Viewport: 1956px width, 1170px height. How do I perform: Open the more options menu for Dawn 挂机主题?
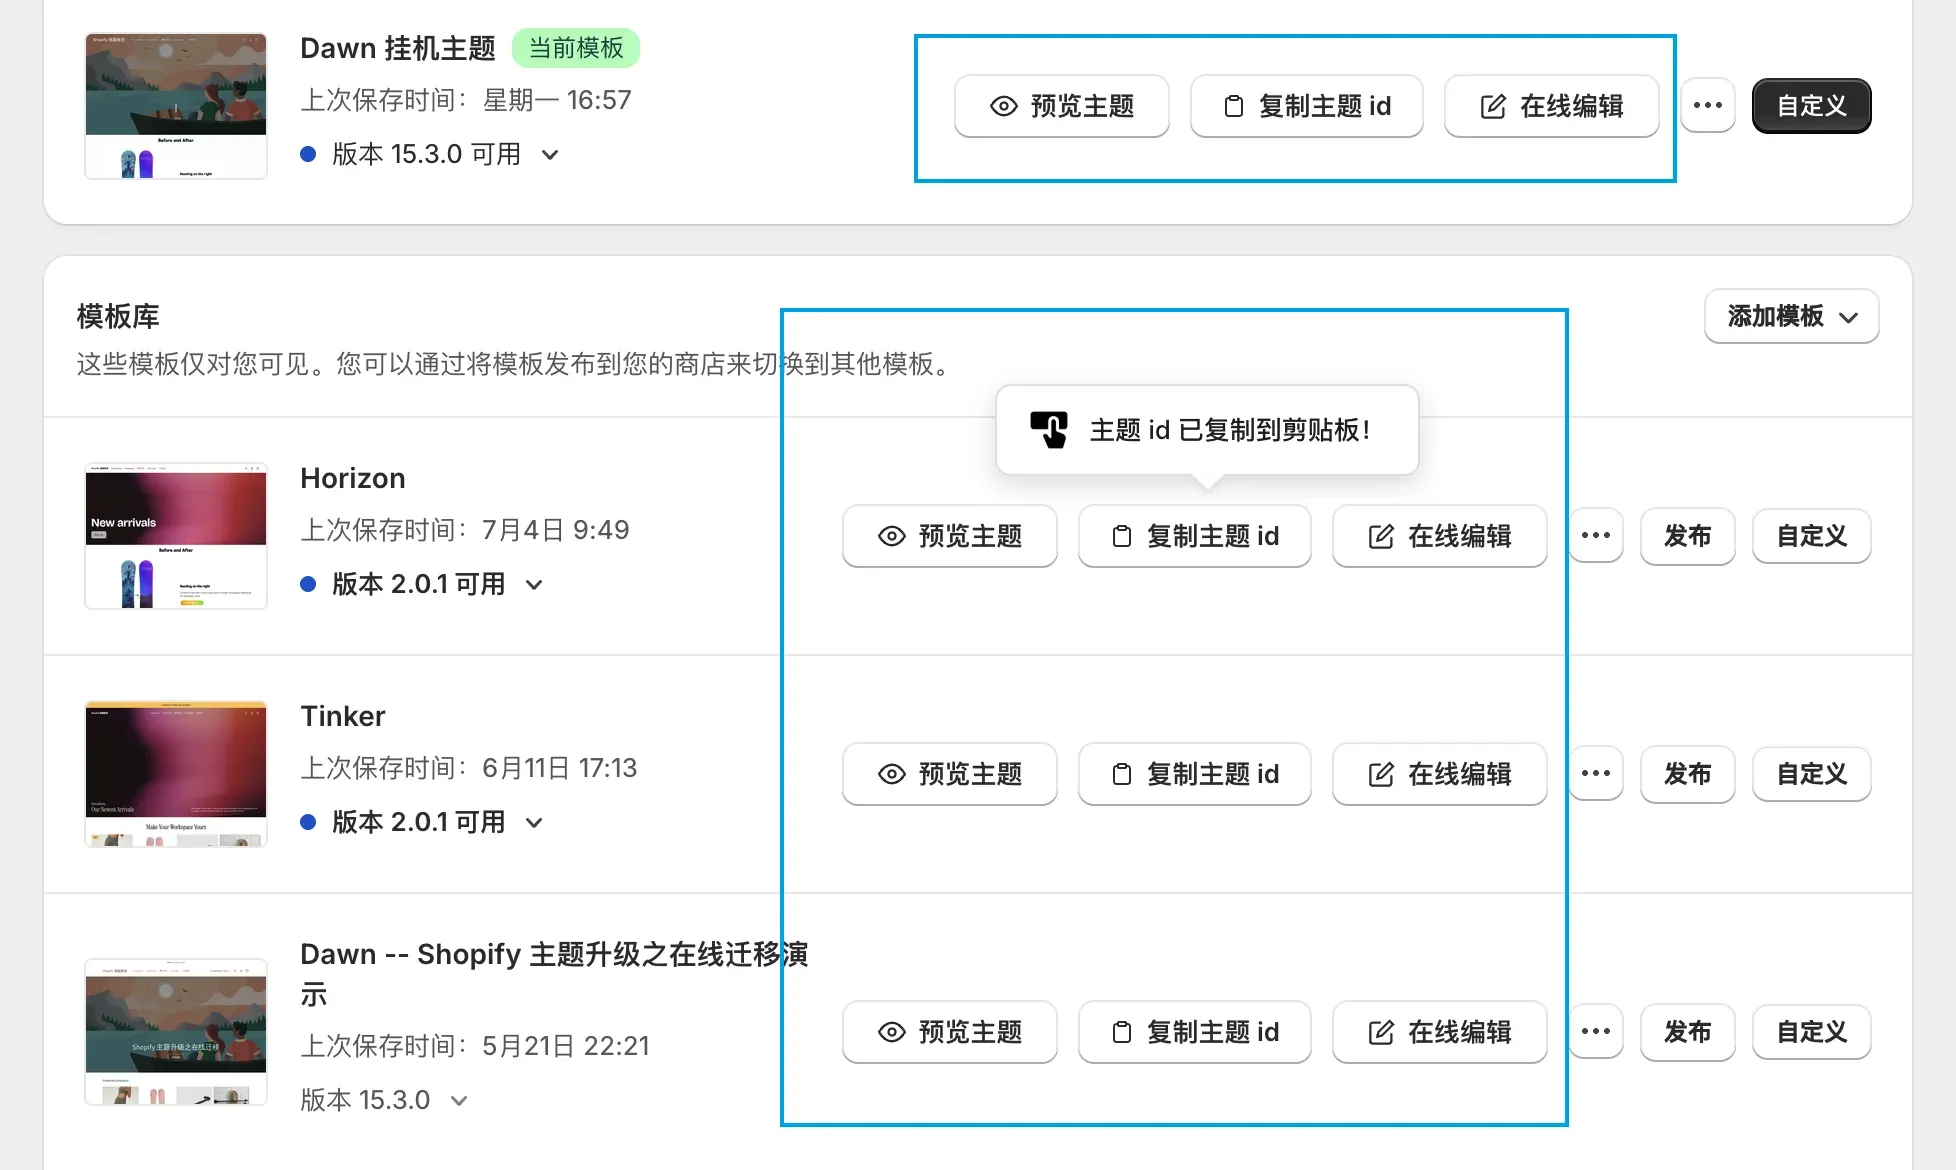[1707, 106]
